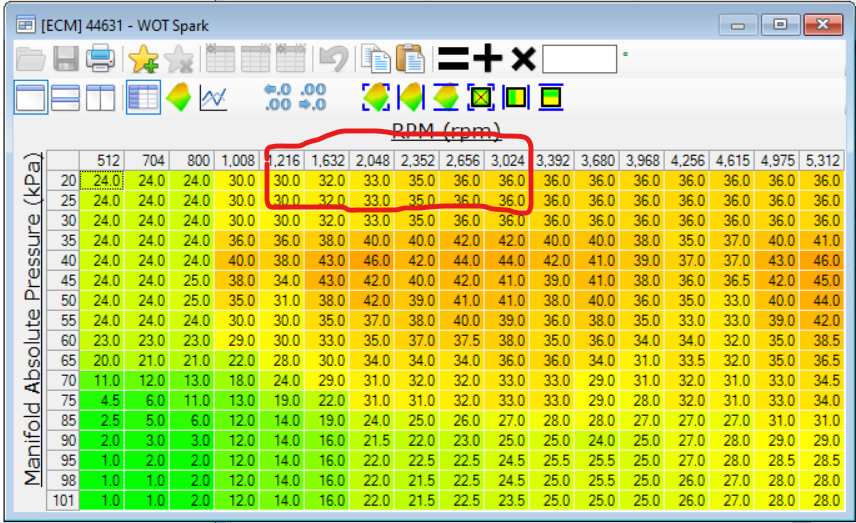
Task: Toggle the single-pane layout view
Action: 29,98
